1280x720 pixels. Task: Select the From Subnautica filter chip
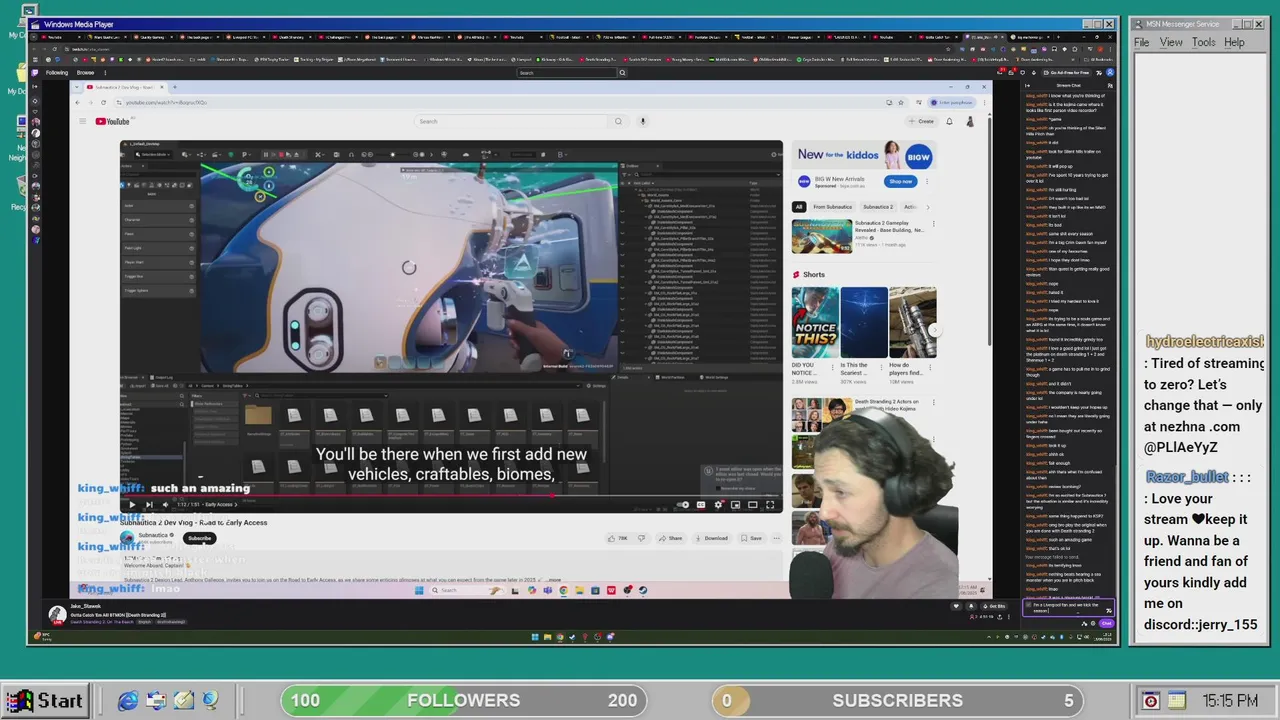click(x=832, y=207)
